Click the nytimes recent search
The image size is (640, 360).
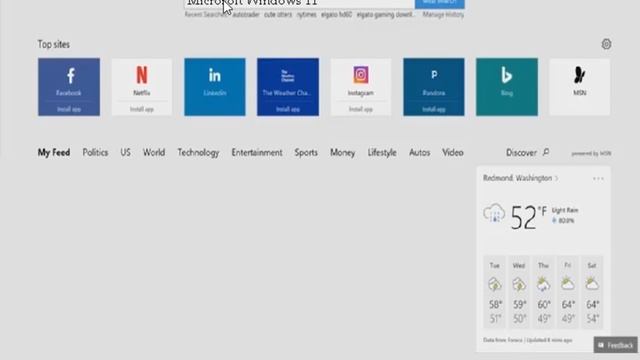307,15
